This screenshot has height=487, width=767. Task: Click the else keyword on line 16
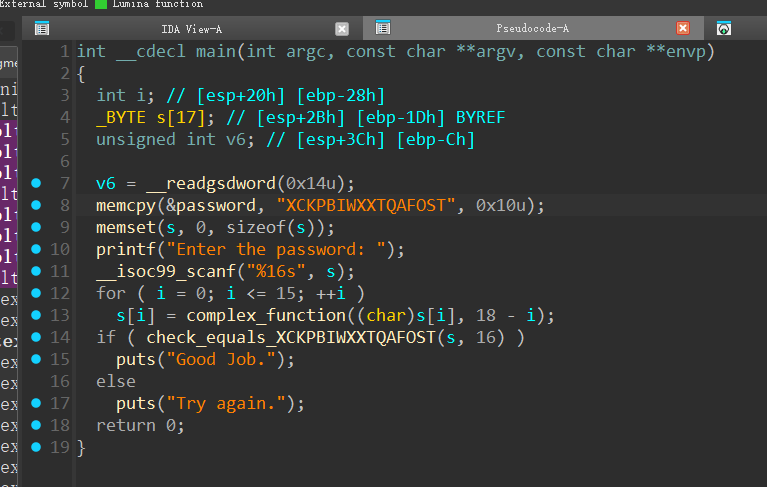coord(116,381)
